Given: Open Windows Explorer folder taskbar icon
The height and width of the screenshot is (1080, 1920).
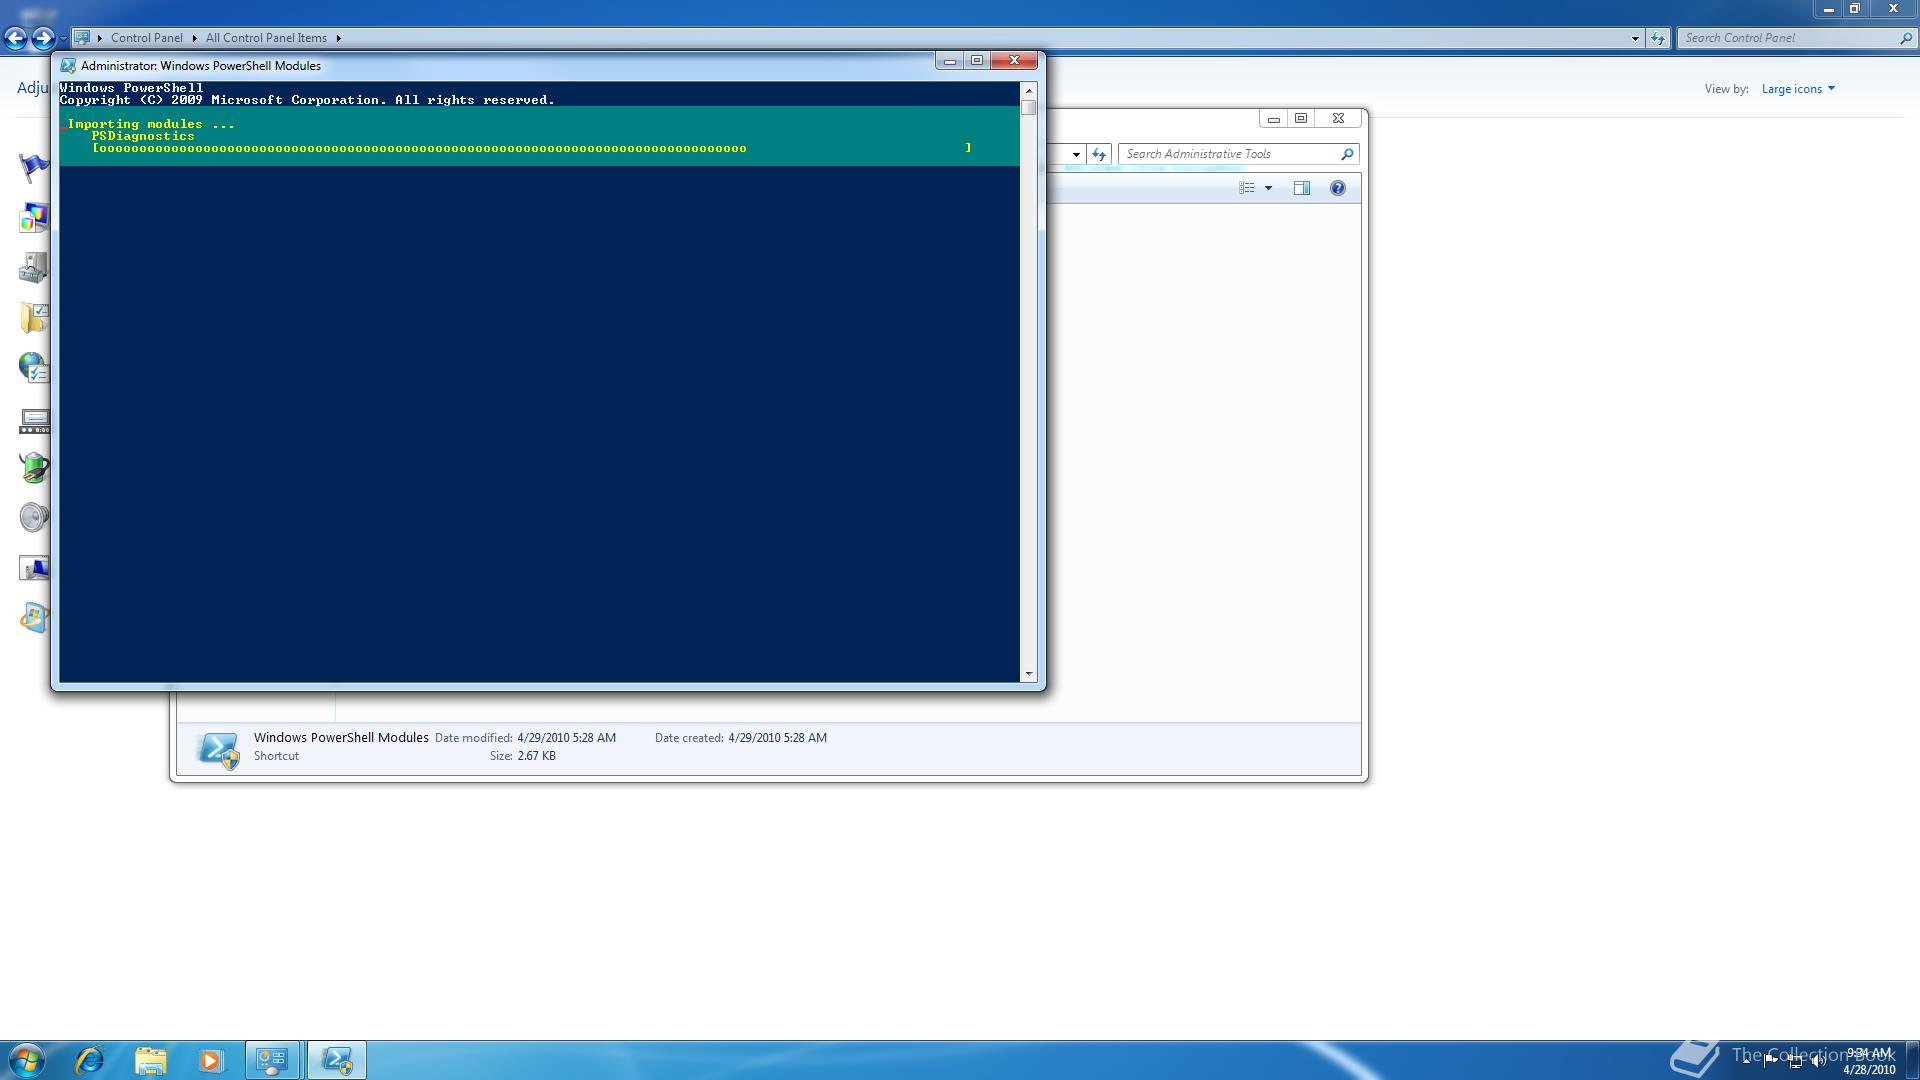Looking at the screenshot, I should click(150, 1060).
